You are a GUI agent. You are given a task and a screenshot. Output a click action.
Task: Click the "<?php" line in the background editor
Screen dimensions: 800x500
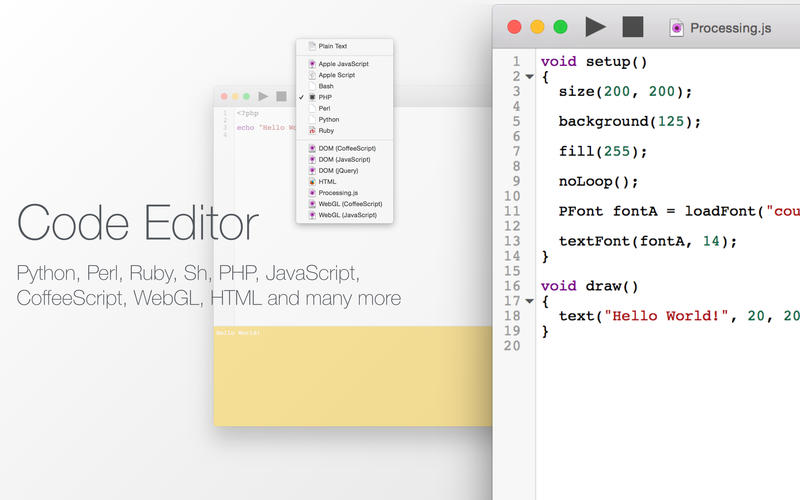[247, 113]
